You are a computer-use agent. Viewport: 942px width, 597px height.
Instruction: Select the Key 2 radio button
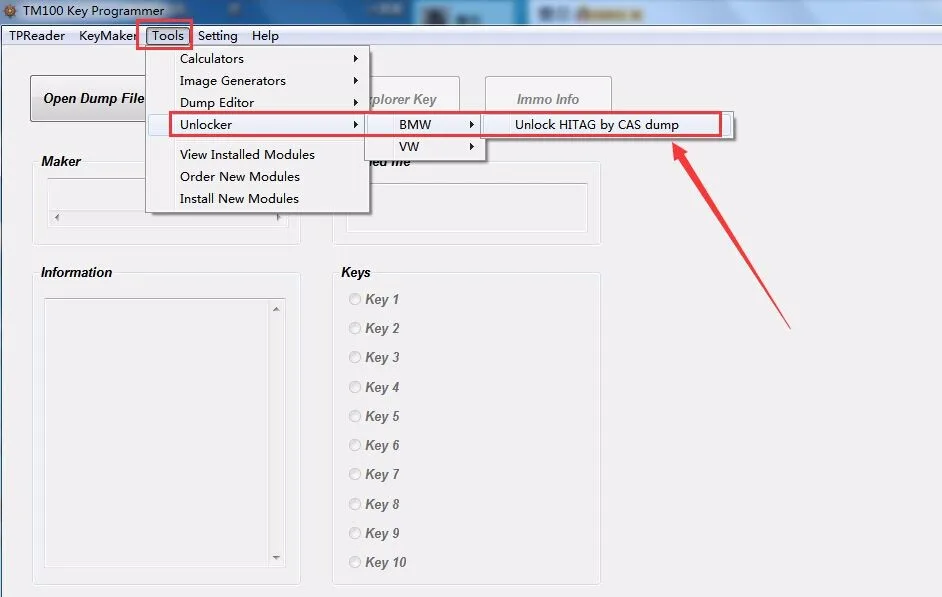pyautogui.click(x=355, y=328)
